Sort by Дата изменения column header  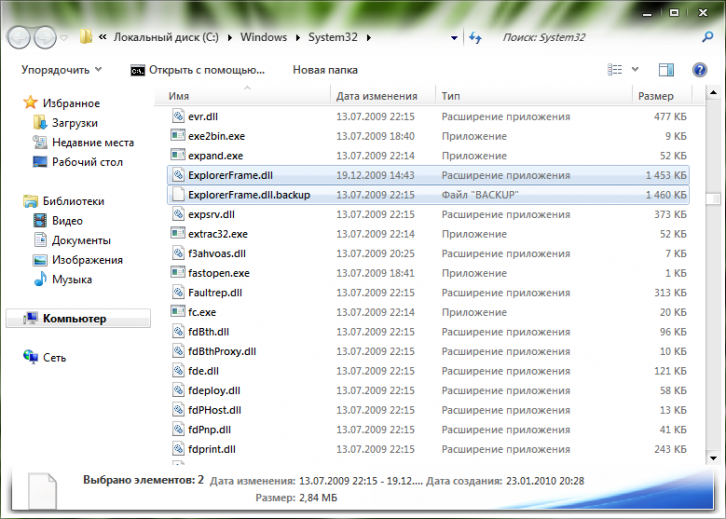click(x=377, y=96)
